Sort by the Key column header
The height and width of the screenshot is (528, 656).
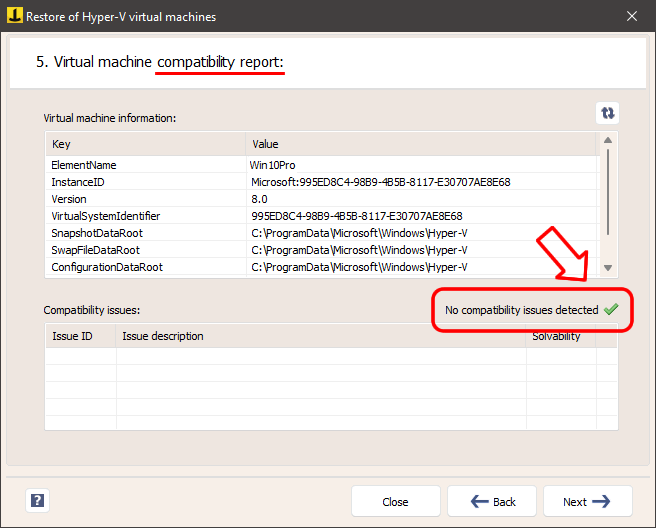pyautogui.click(x=146, y=144)
